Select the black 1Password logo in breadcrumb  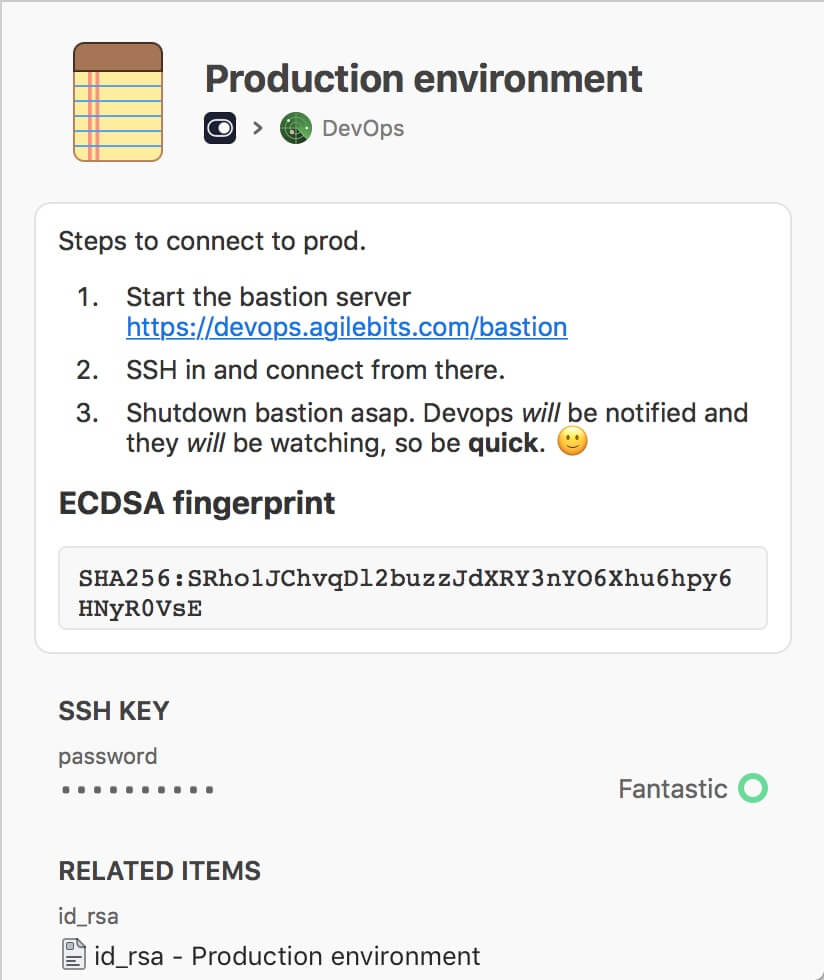219,128
